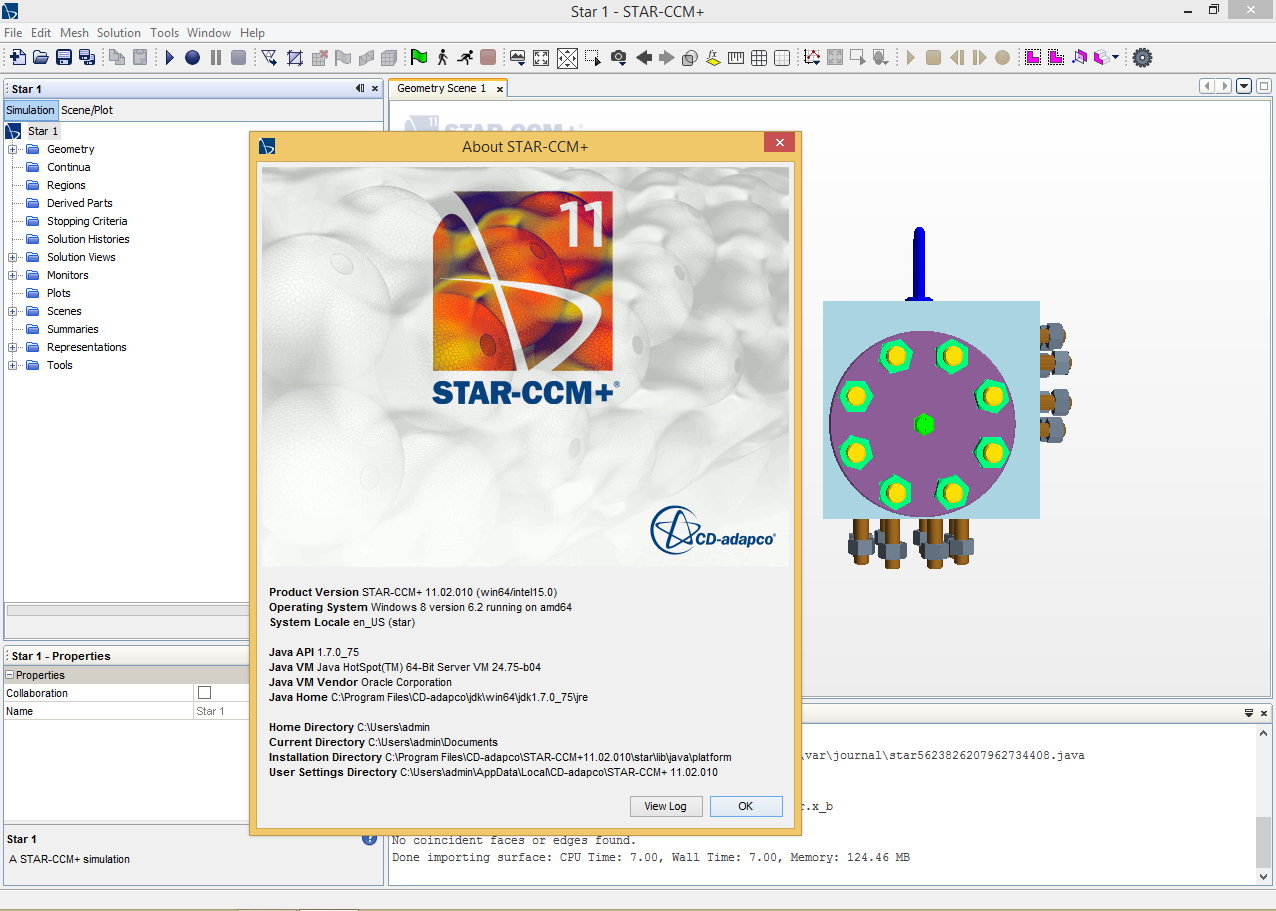Select the Summaries tree item
Screen dimensions: 1276x911
point(73,329)
